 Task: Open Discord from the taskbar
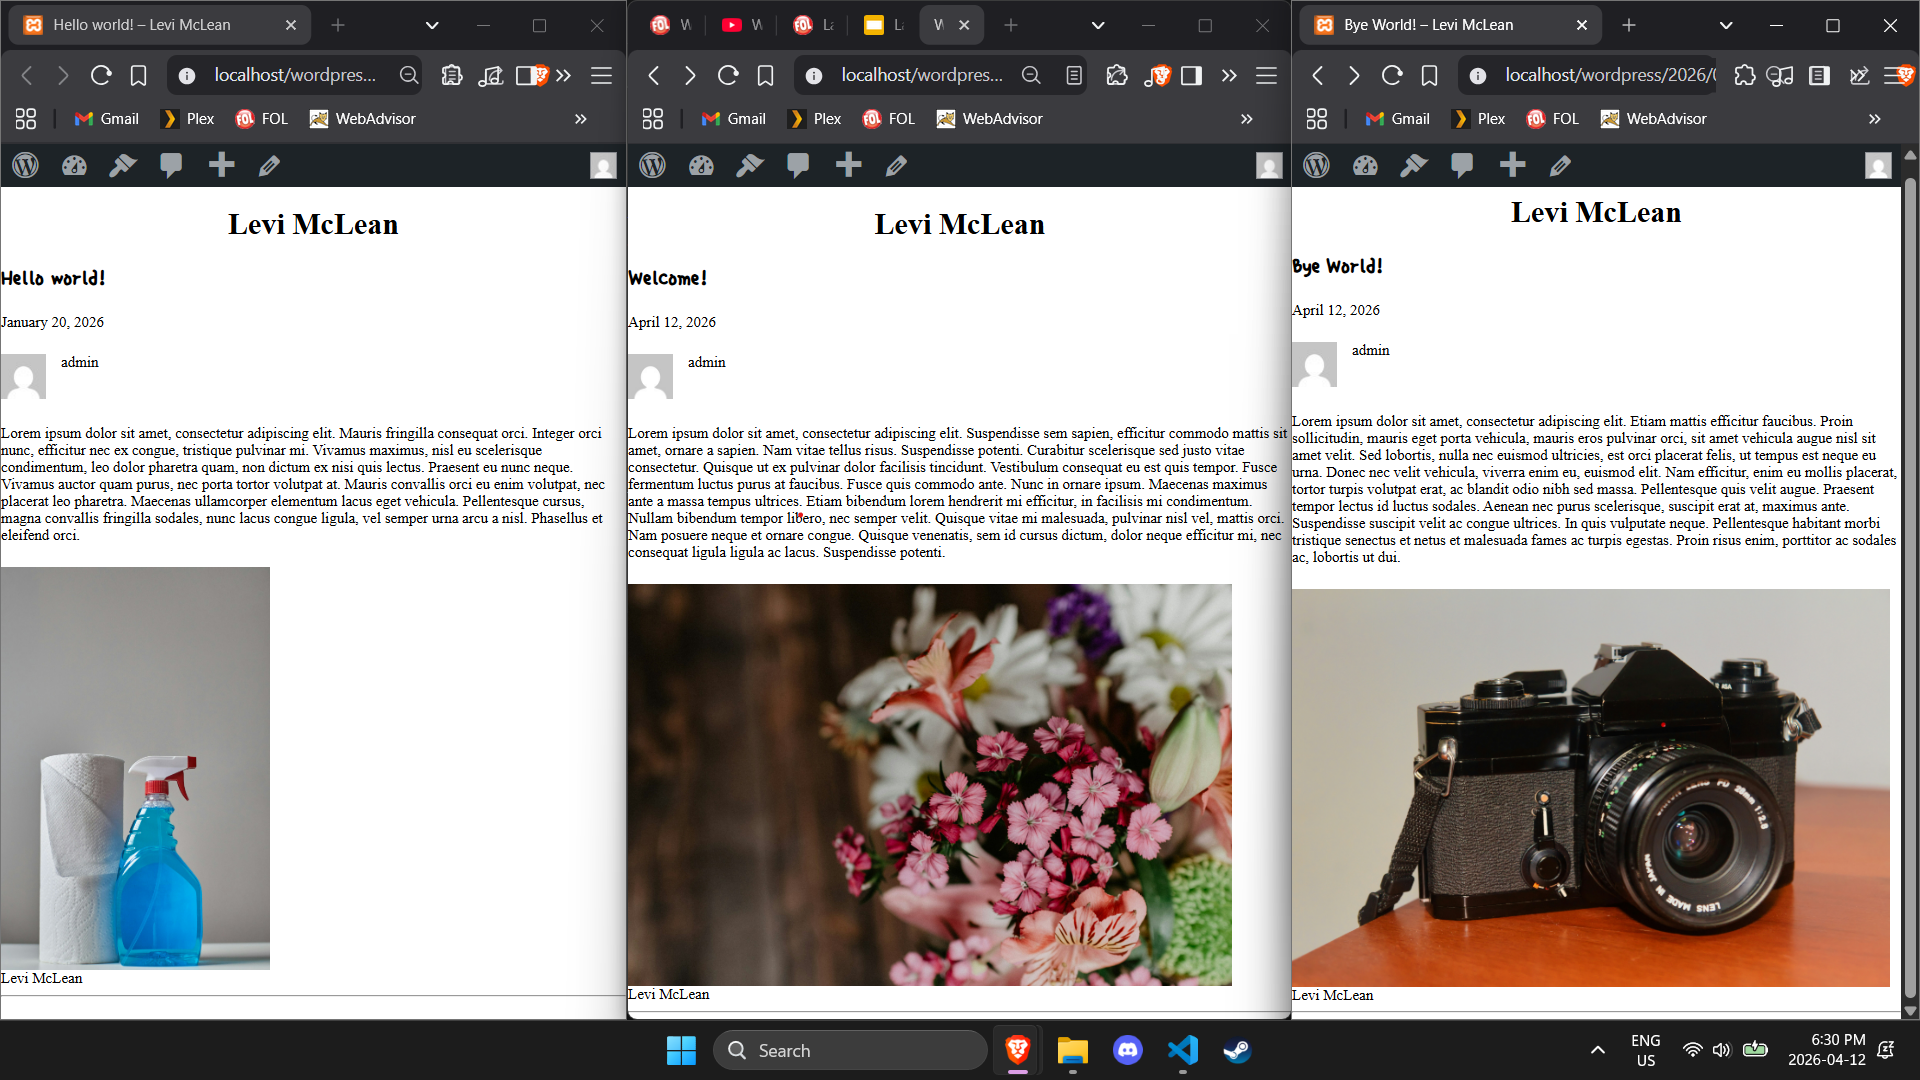pos(1127,1050)
